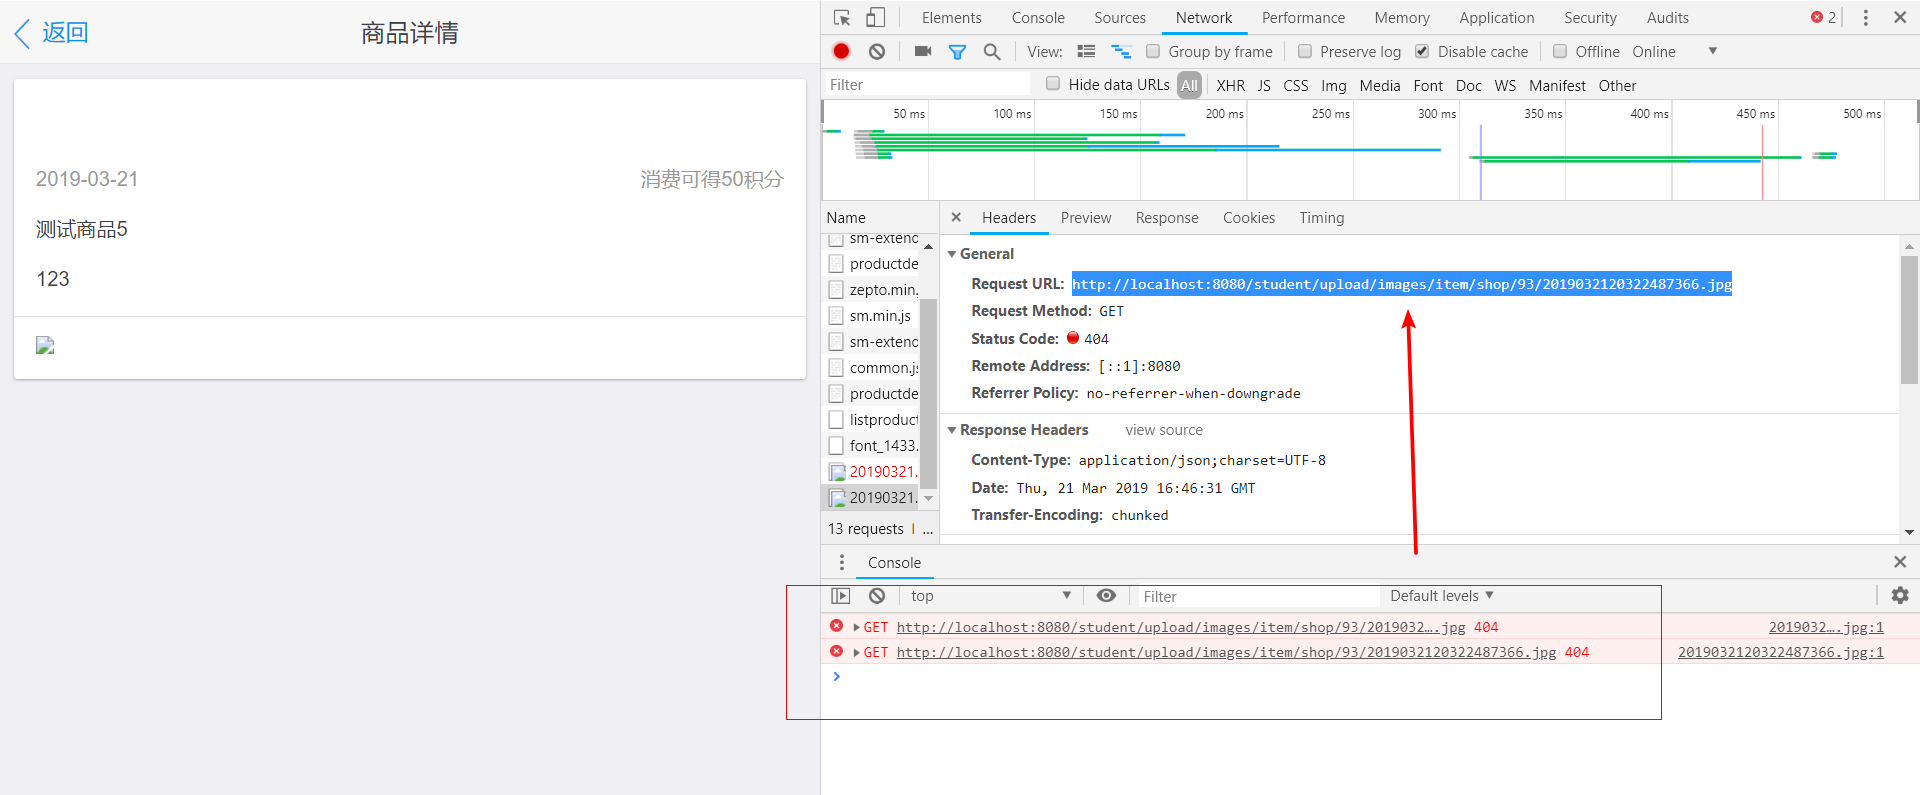
Task: Open network search with the magnifier icon
Action: coord(992,51)
